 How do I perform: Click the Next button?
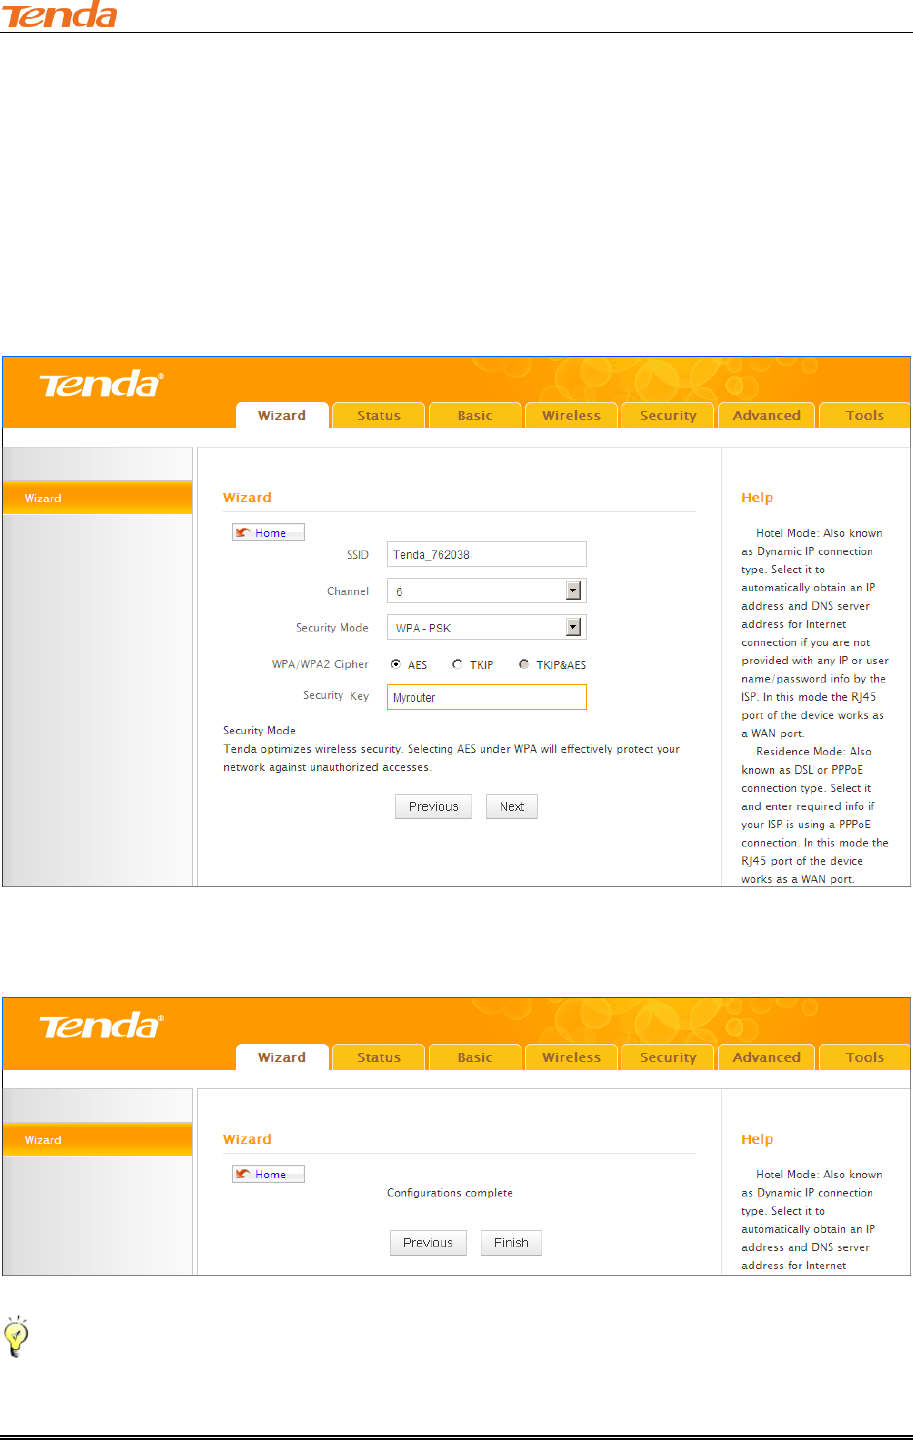pos(512,806)
